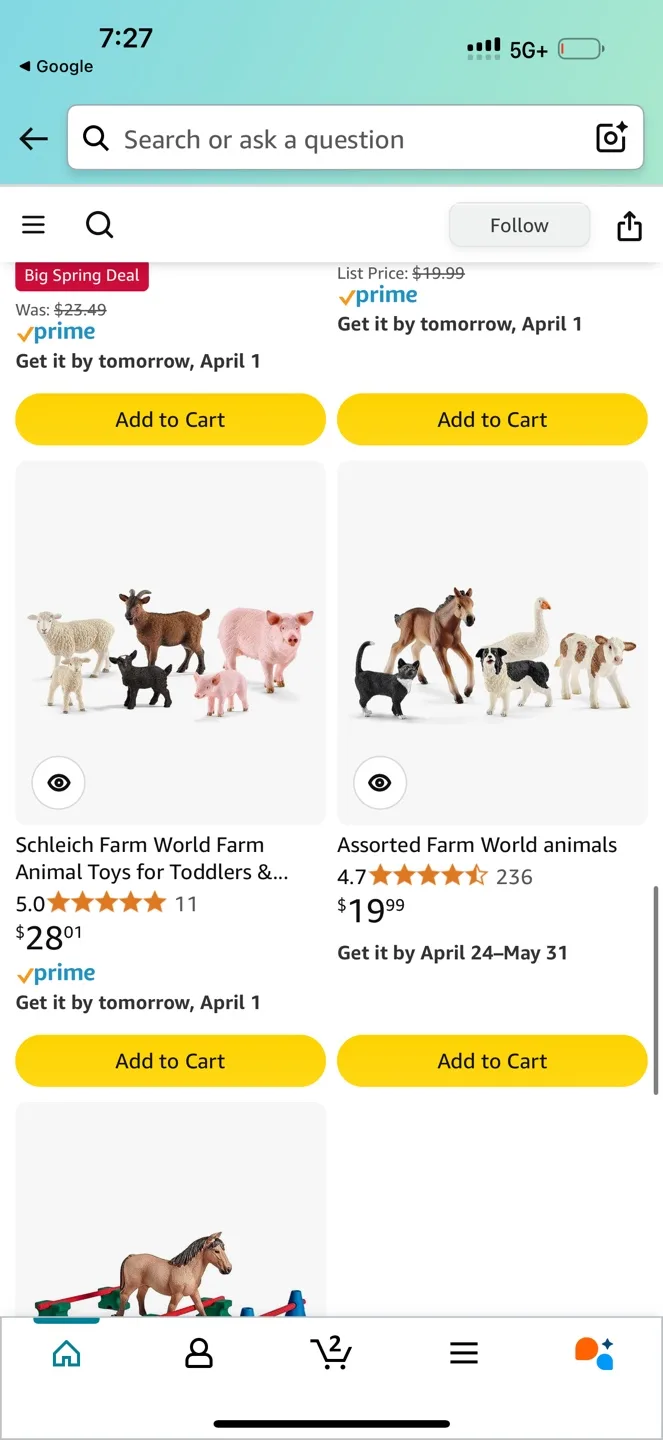Tap the Big Spring Deal badge
The height and width of the screenshot is (1440, 663).
click(81, 274)
